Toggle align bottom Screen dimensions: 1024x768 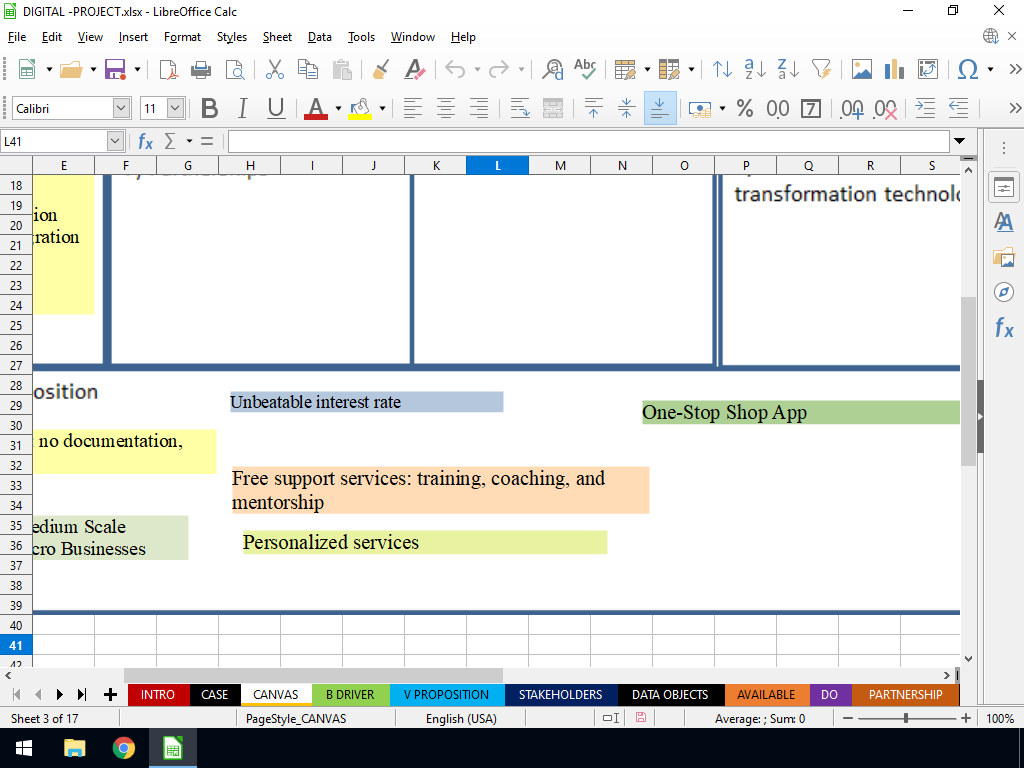tap(660, 108)
